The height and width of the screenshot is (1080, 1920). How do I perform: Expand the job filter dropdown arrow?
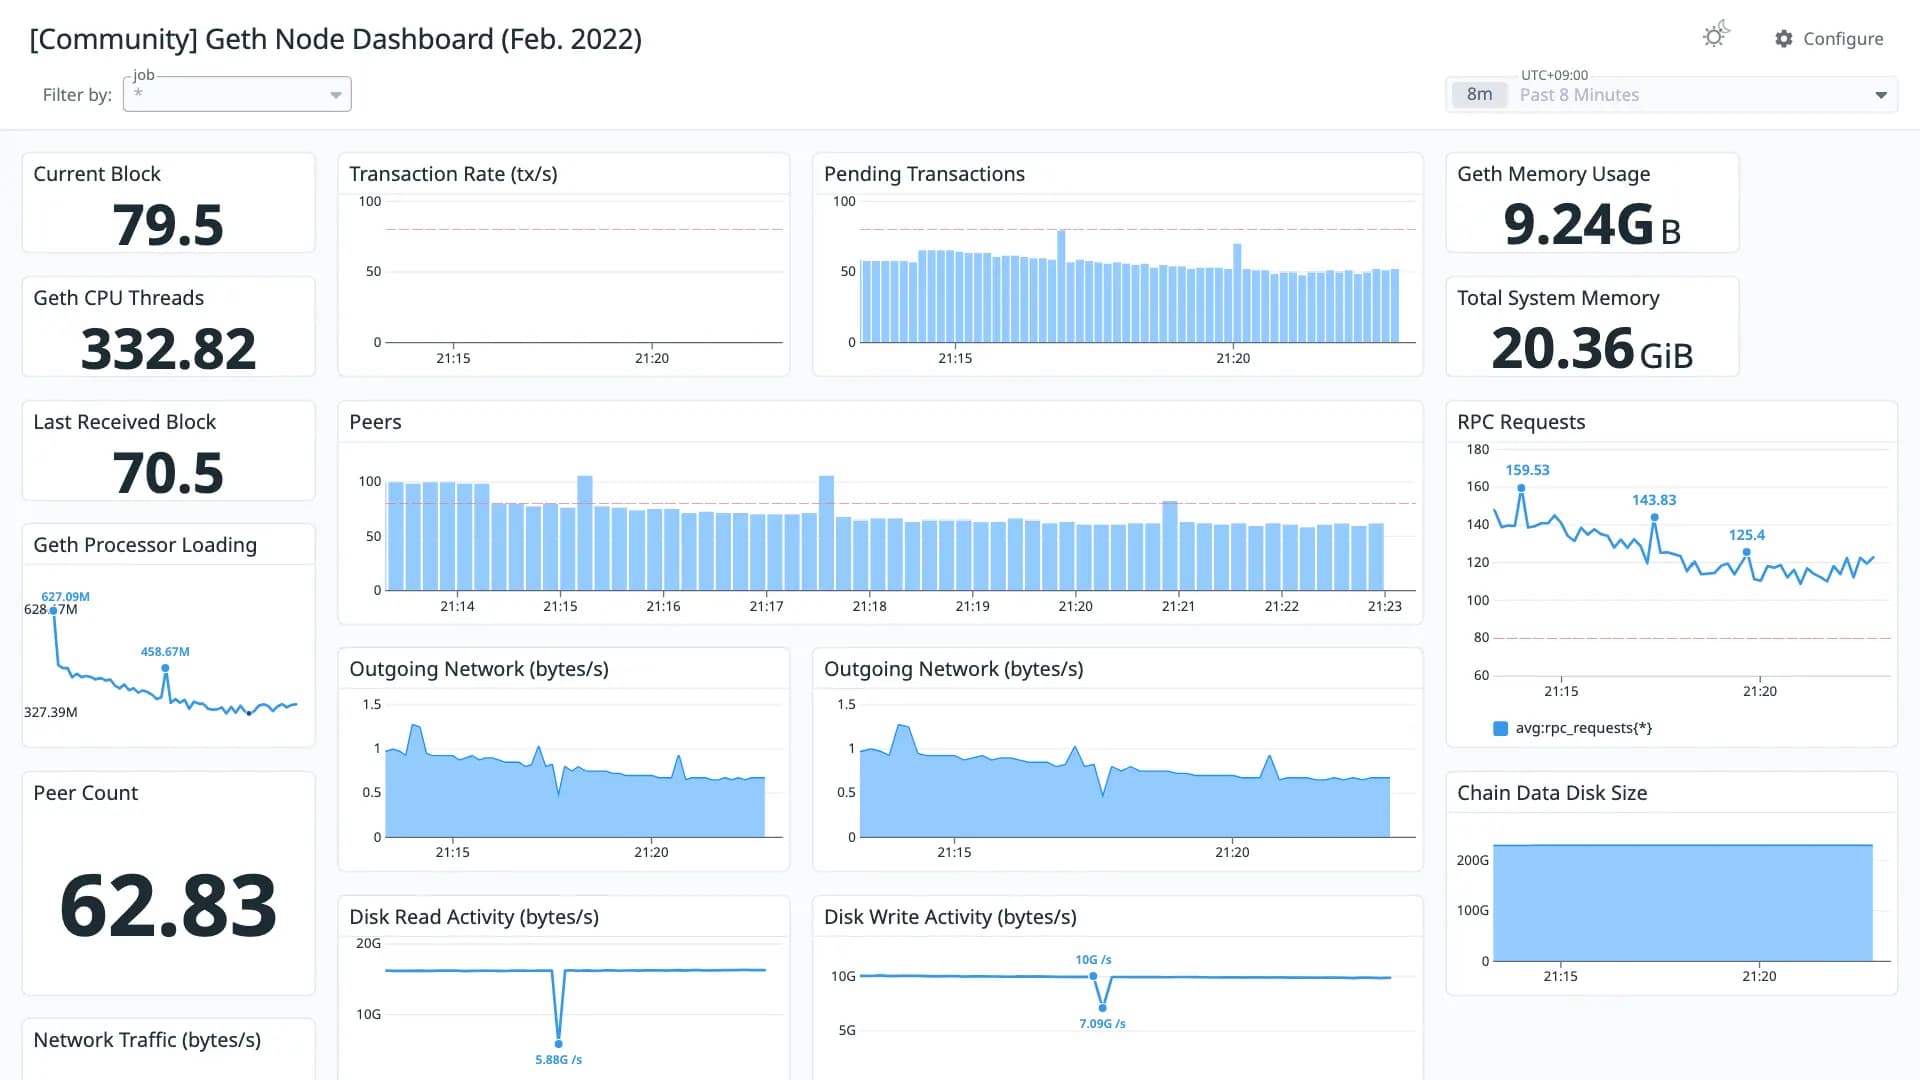point(336,95)
